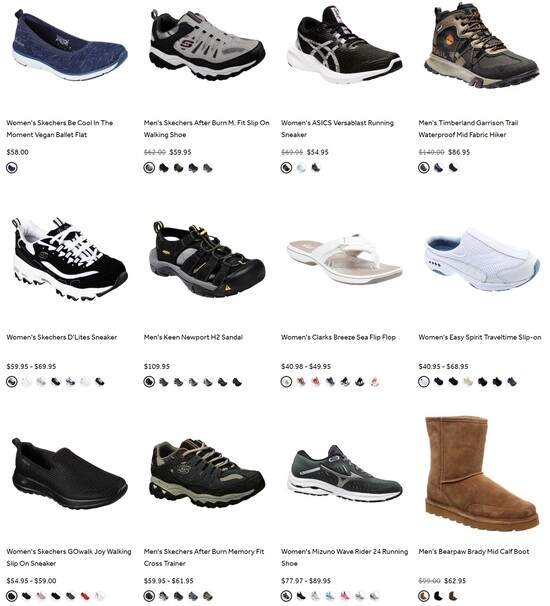Select the navy swatch under Skechers ballet flat

(12, 168)
